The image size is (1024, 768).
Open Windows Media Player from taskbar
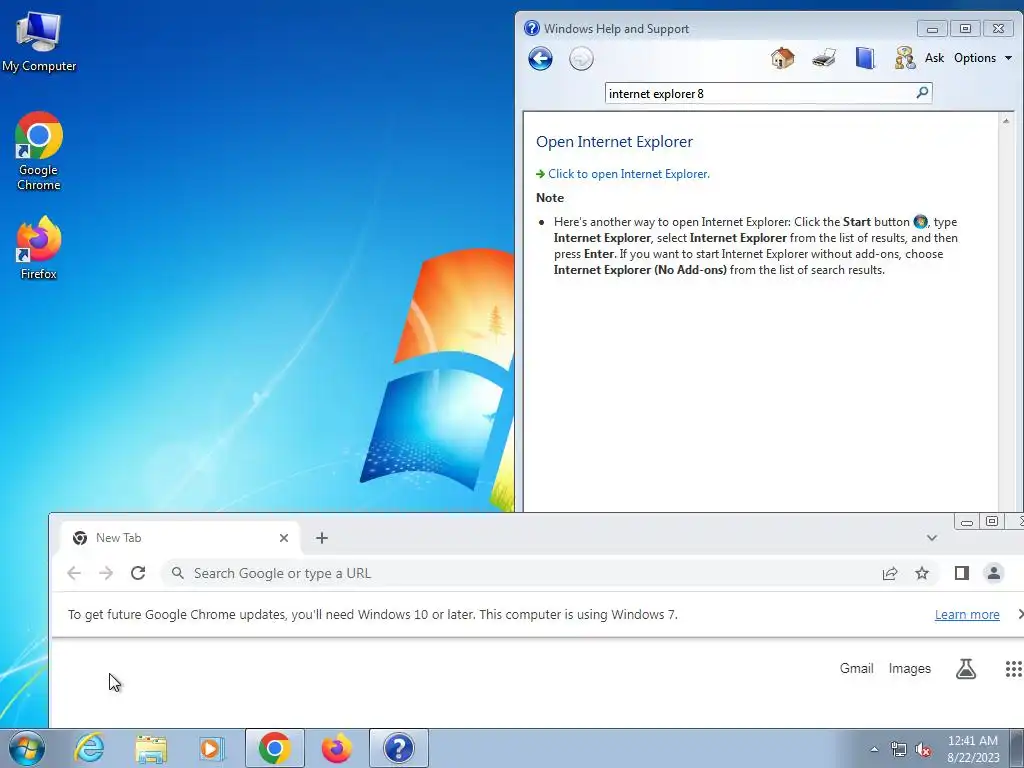212,748
